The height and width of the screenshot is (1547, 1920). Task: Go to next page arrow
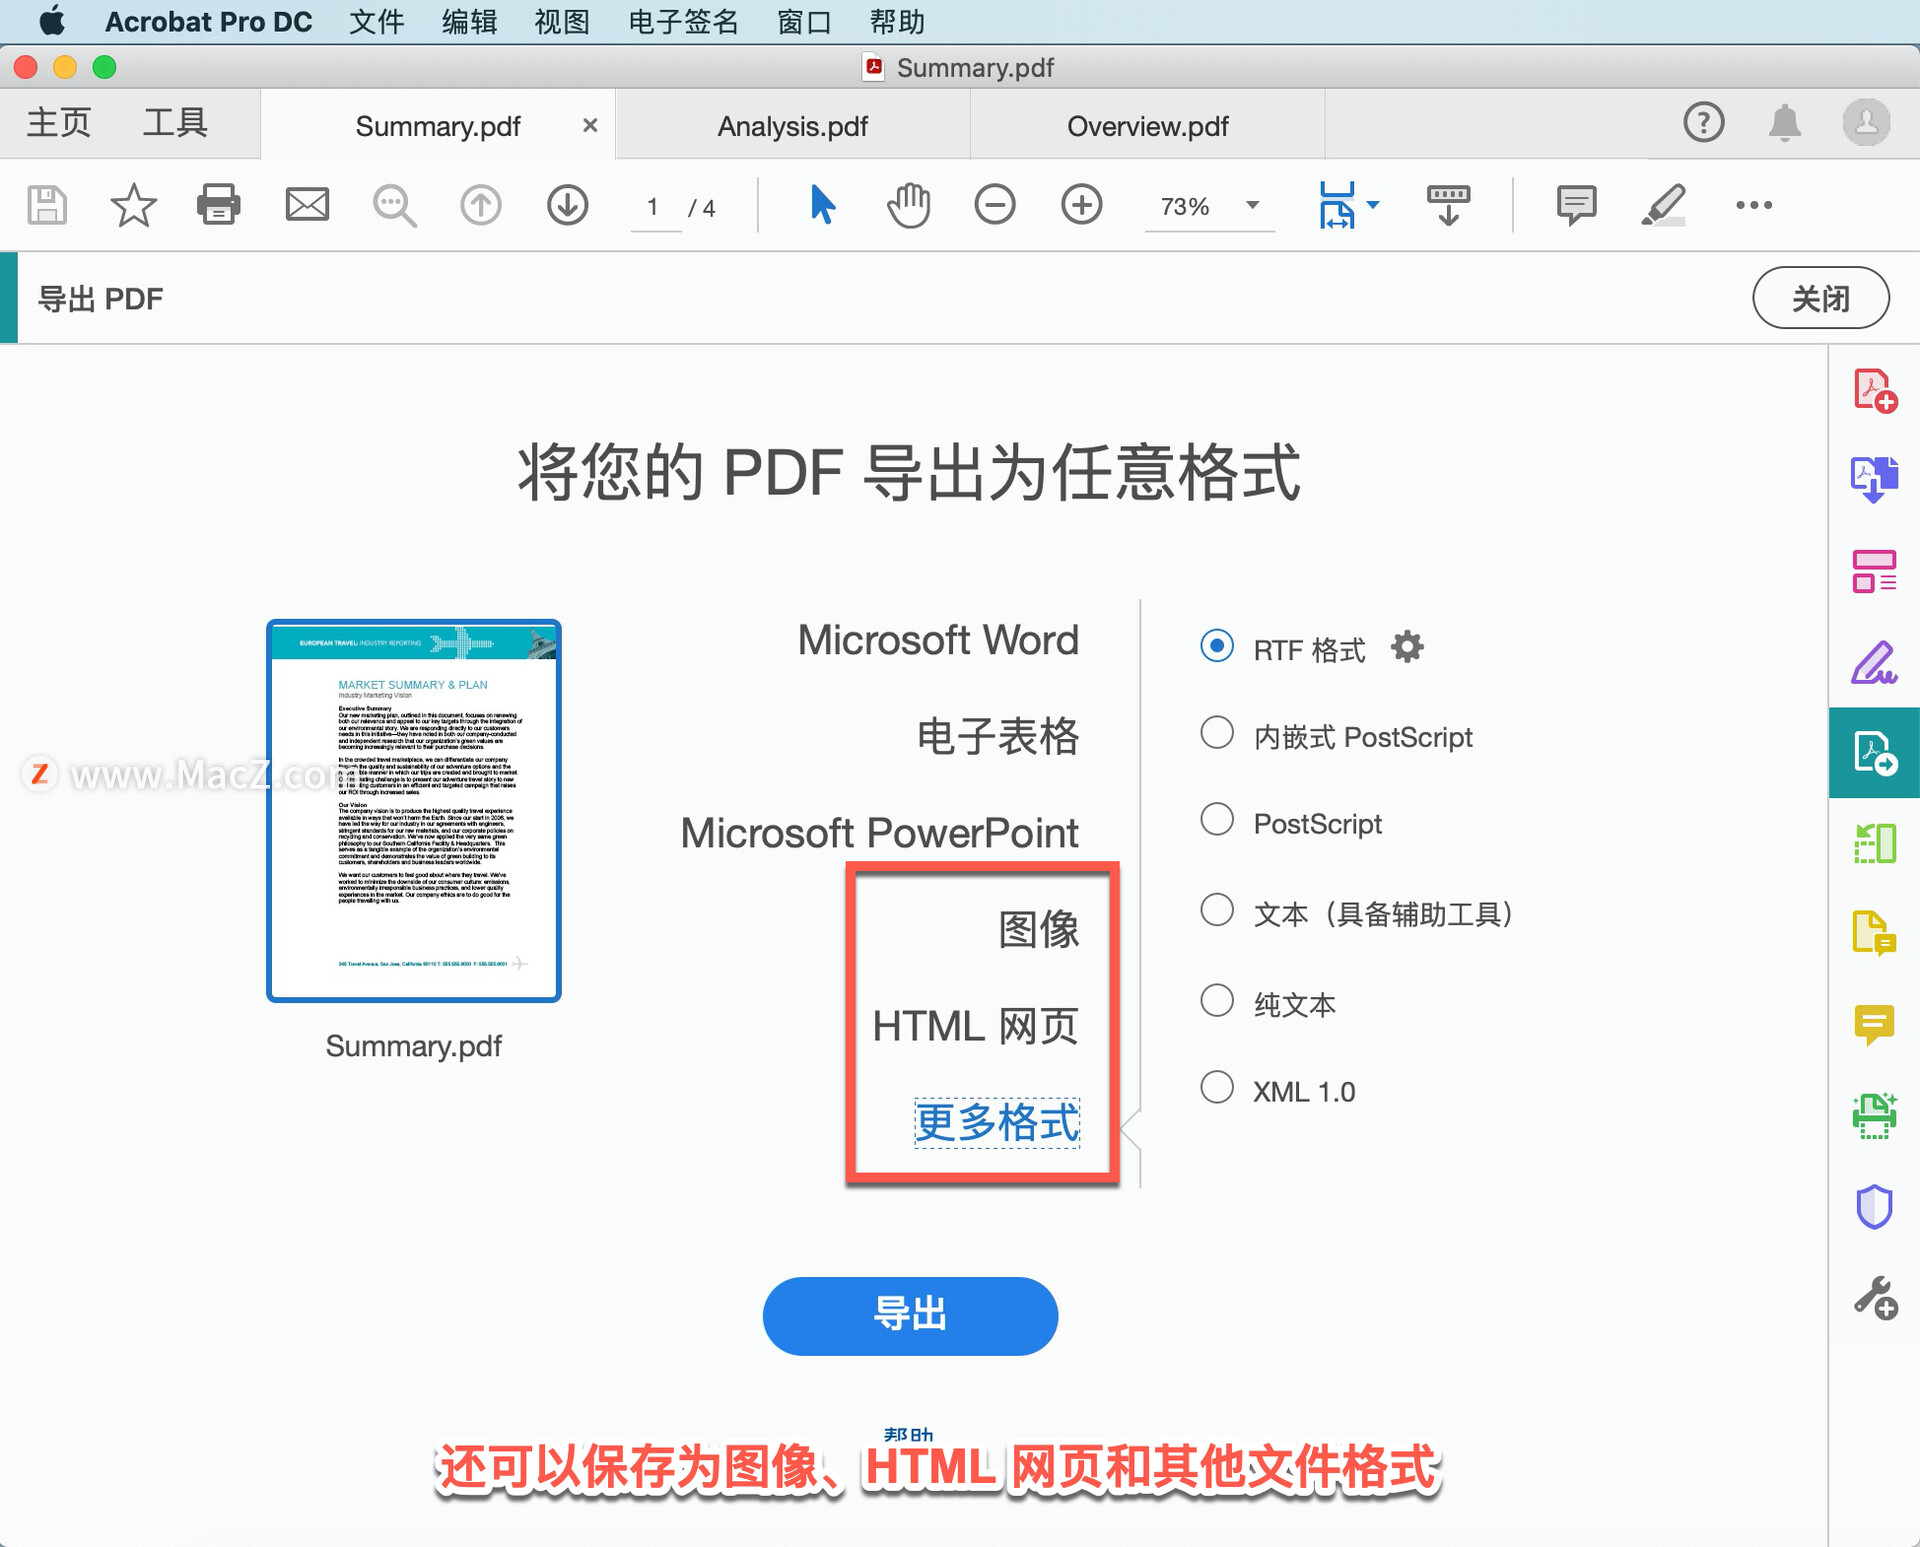click(568, 205)
